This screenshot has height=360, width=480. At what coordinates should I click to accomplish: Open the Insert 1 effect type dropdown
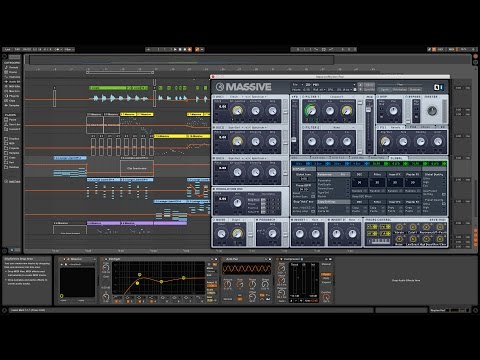[x=316, y=220]
